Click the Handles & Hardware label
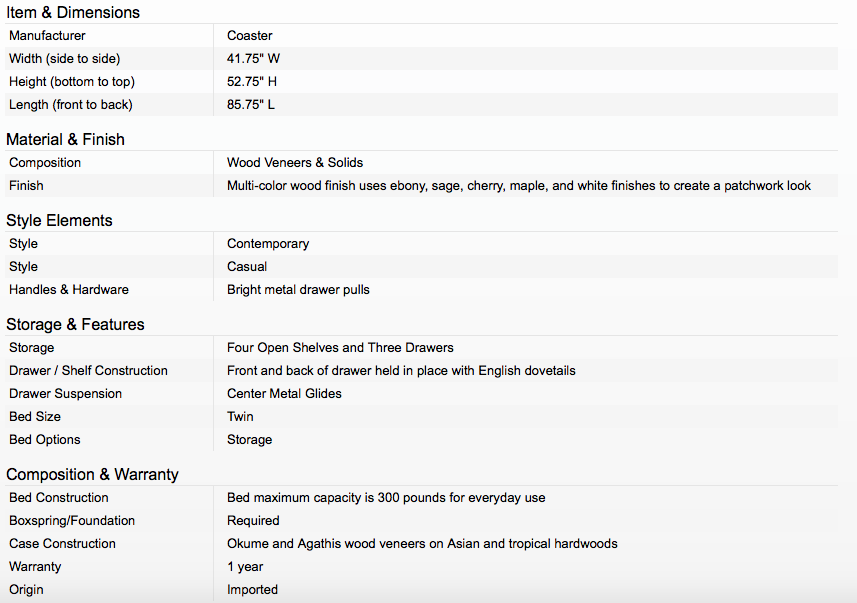Screen dimensions: 857x603 [x=69, y=289]
